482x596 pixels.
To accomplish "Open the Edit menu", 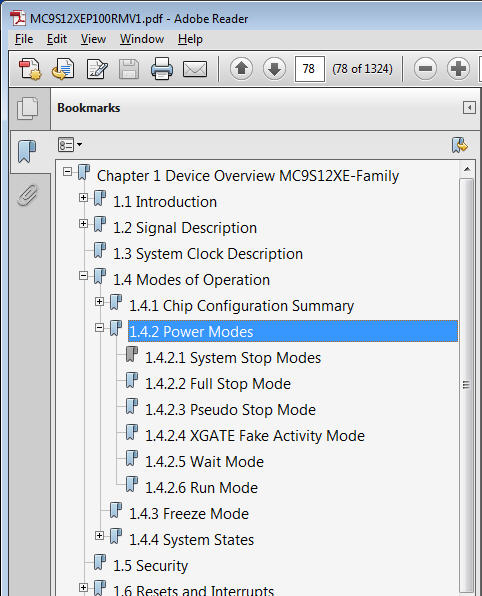I will click(x=57, y=39).
